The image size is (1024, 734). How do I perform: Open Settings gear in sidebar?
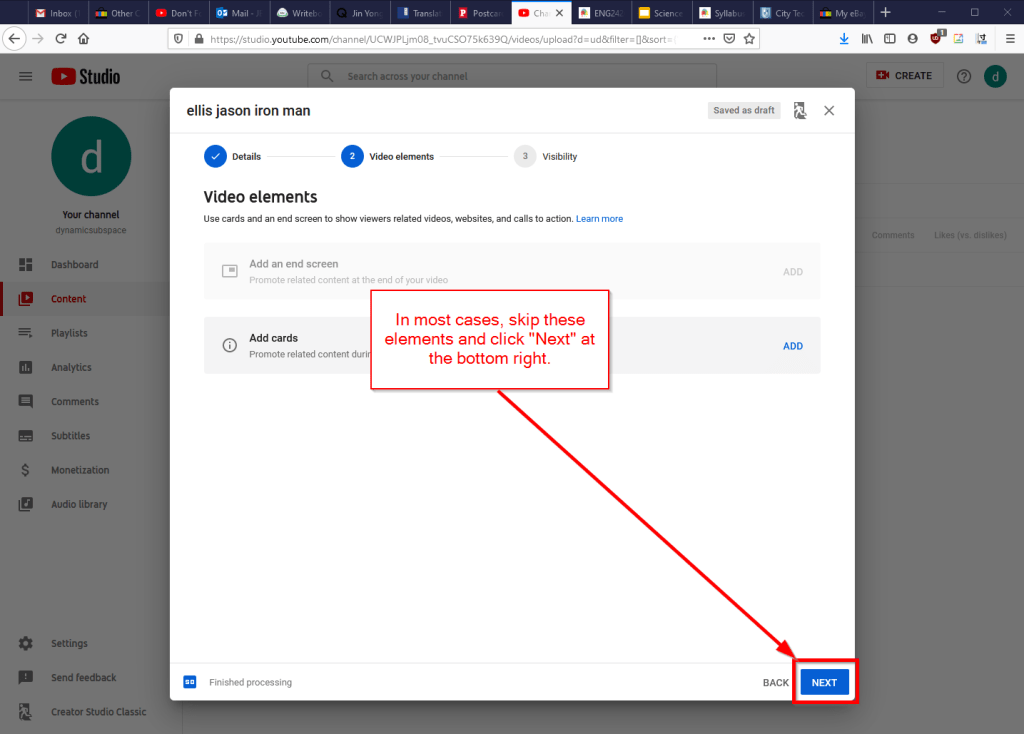click(x=28, y=644)
